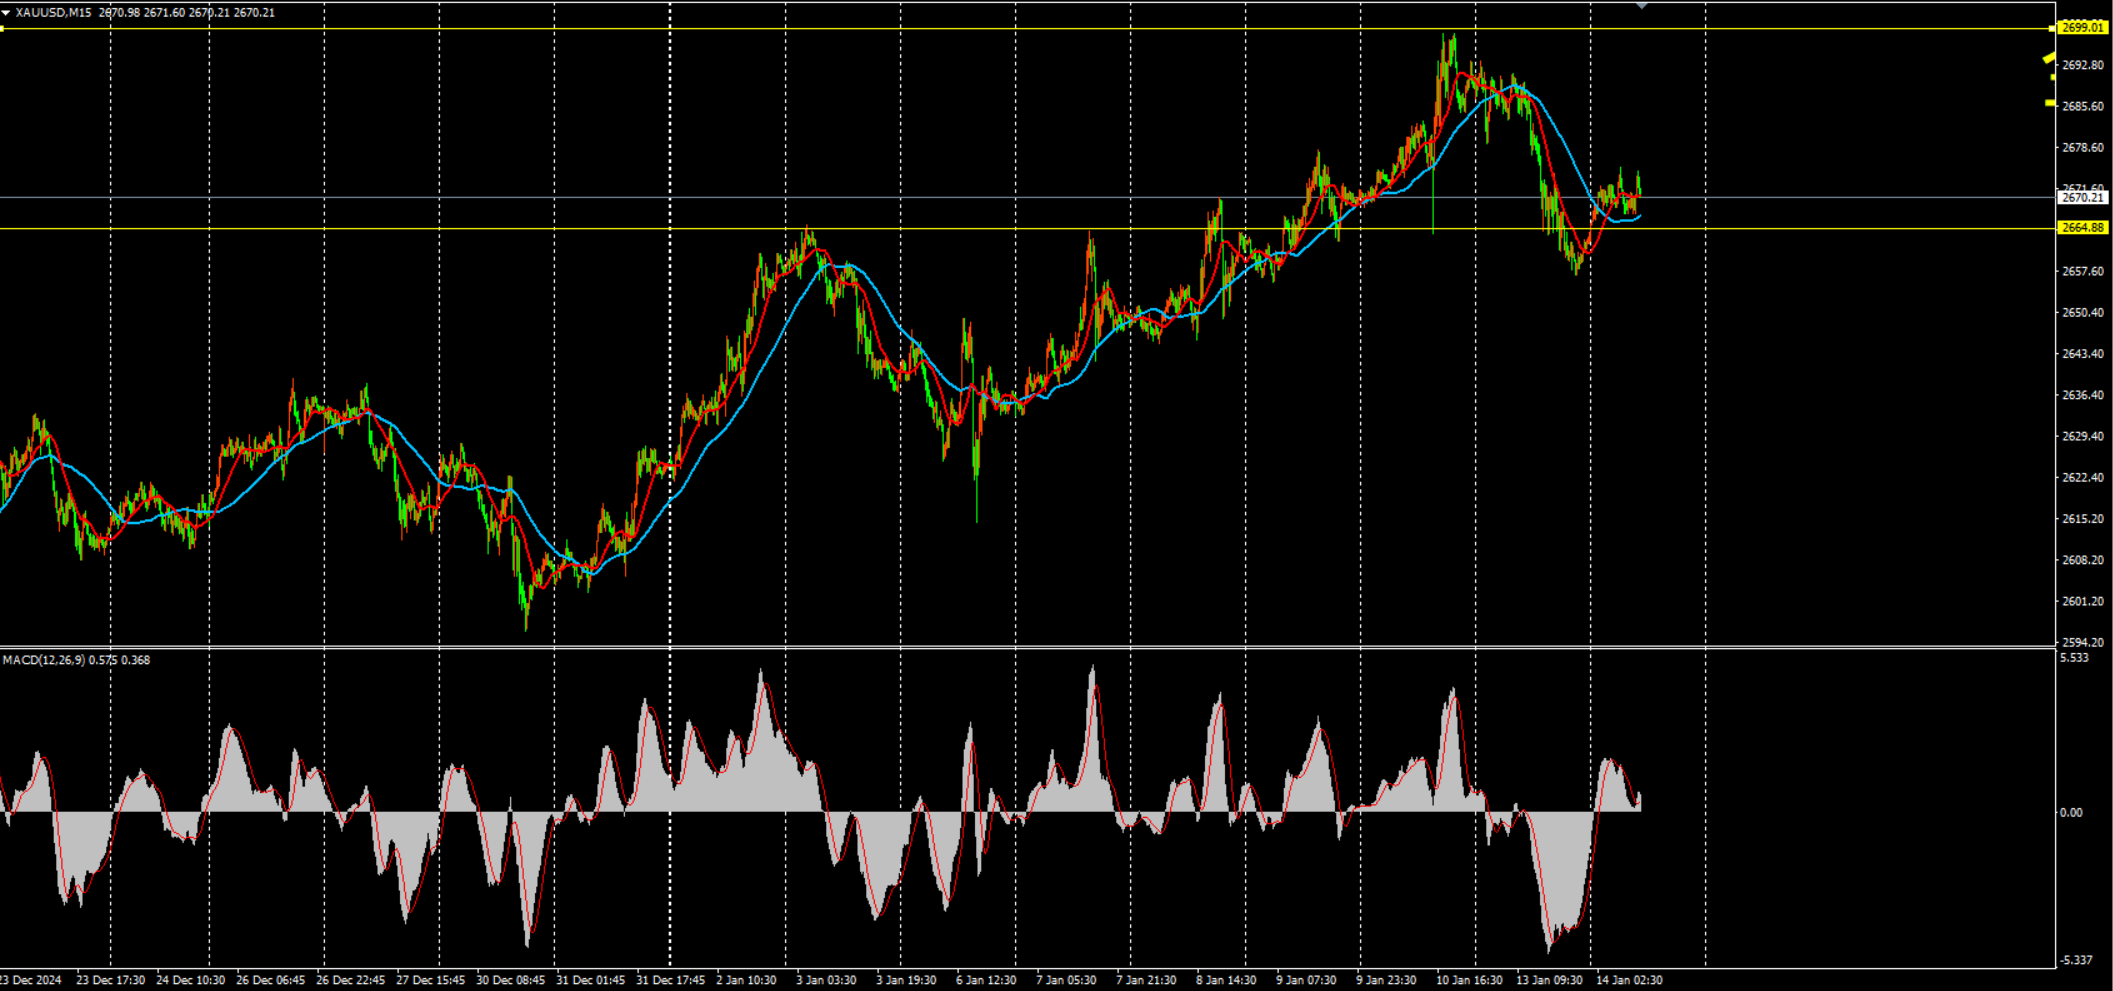This screenshot has width=2113, height=991.
Task: Click the 2636.40 price axis label
Action: click(x=2083, y=395)
